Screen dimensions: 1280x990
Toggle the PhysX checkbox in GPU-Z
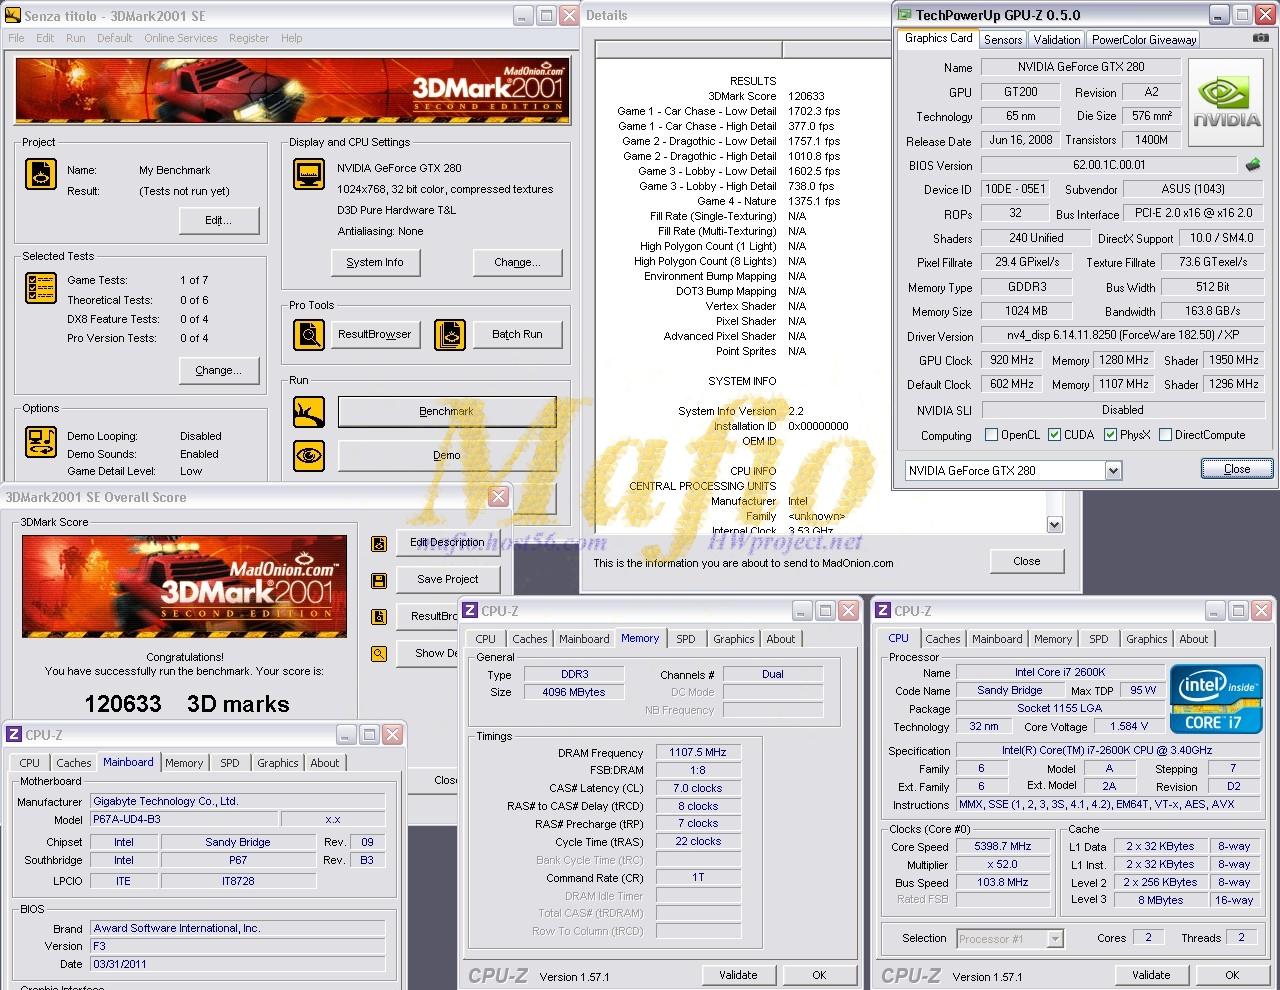pos(1110,435)
